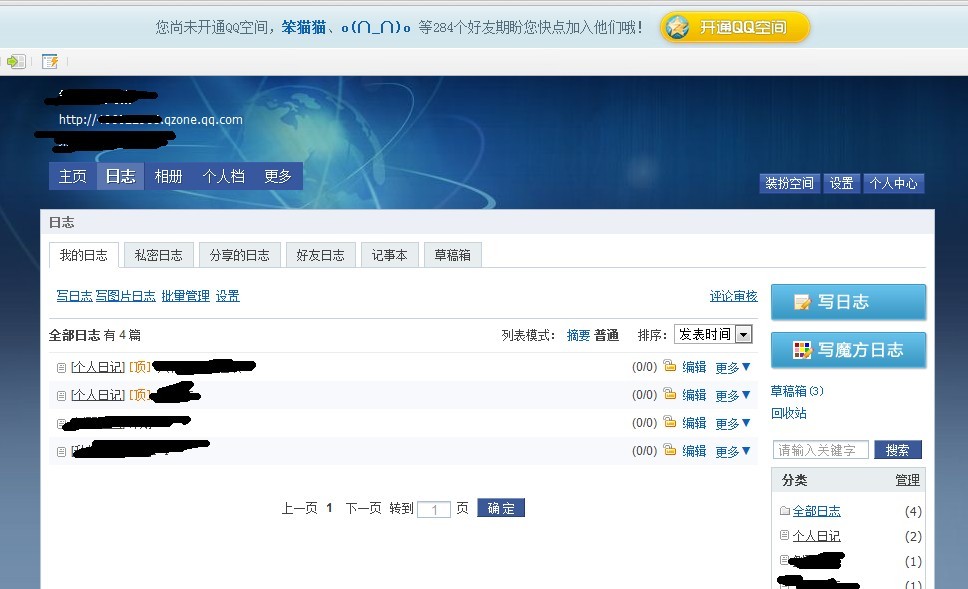Switch to 我的日志 tab

pos(84,255)
